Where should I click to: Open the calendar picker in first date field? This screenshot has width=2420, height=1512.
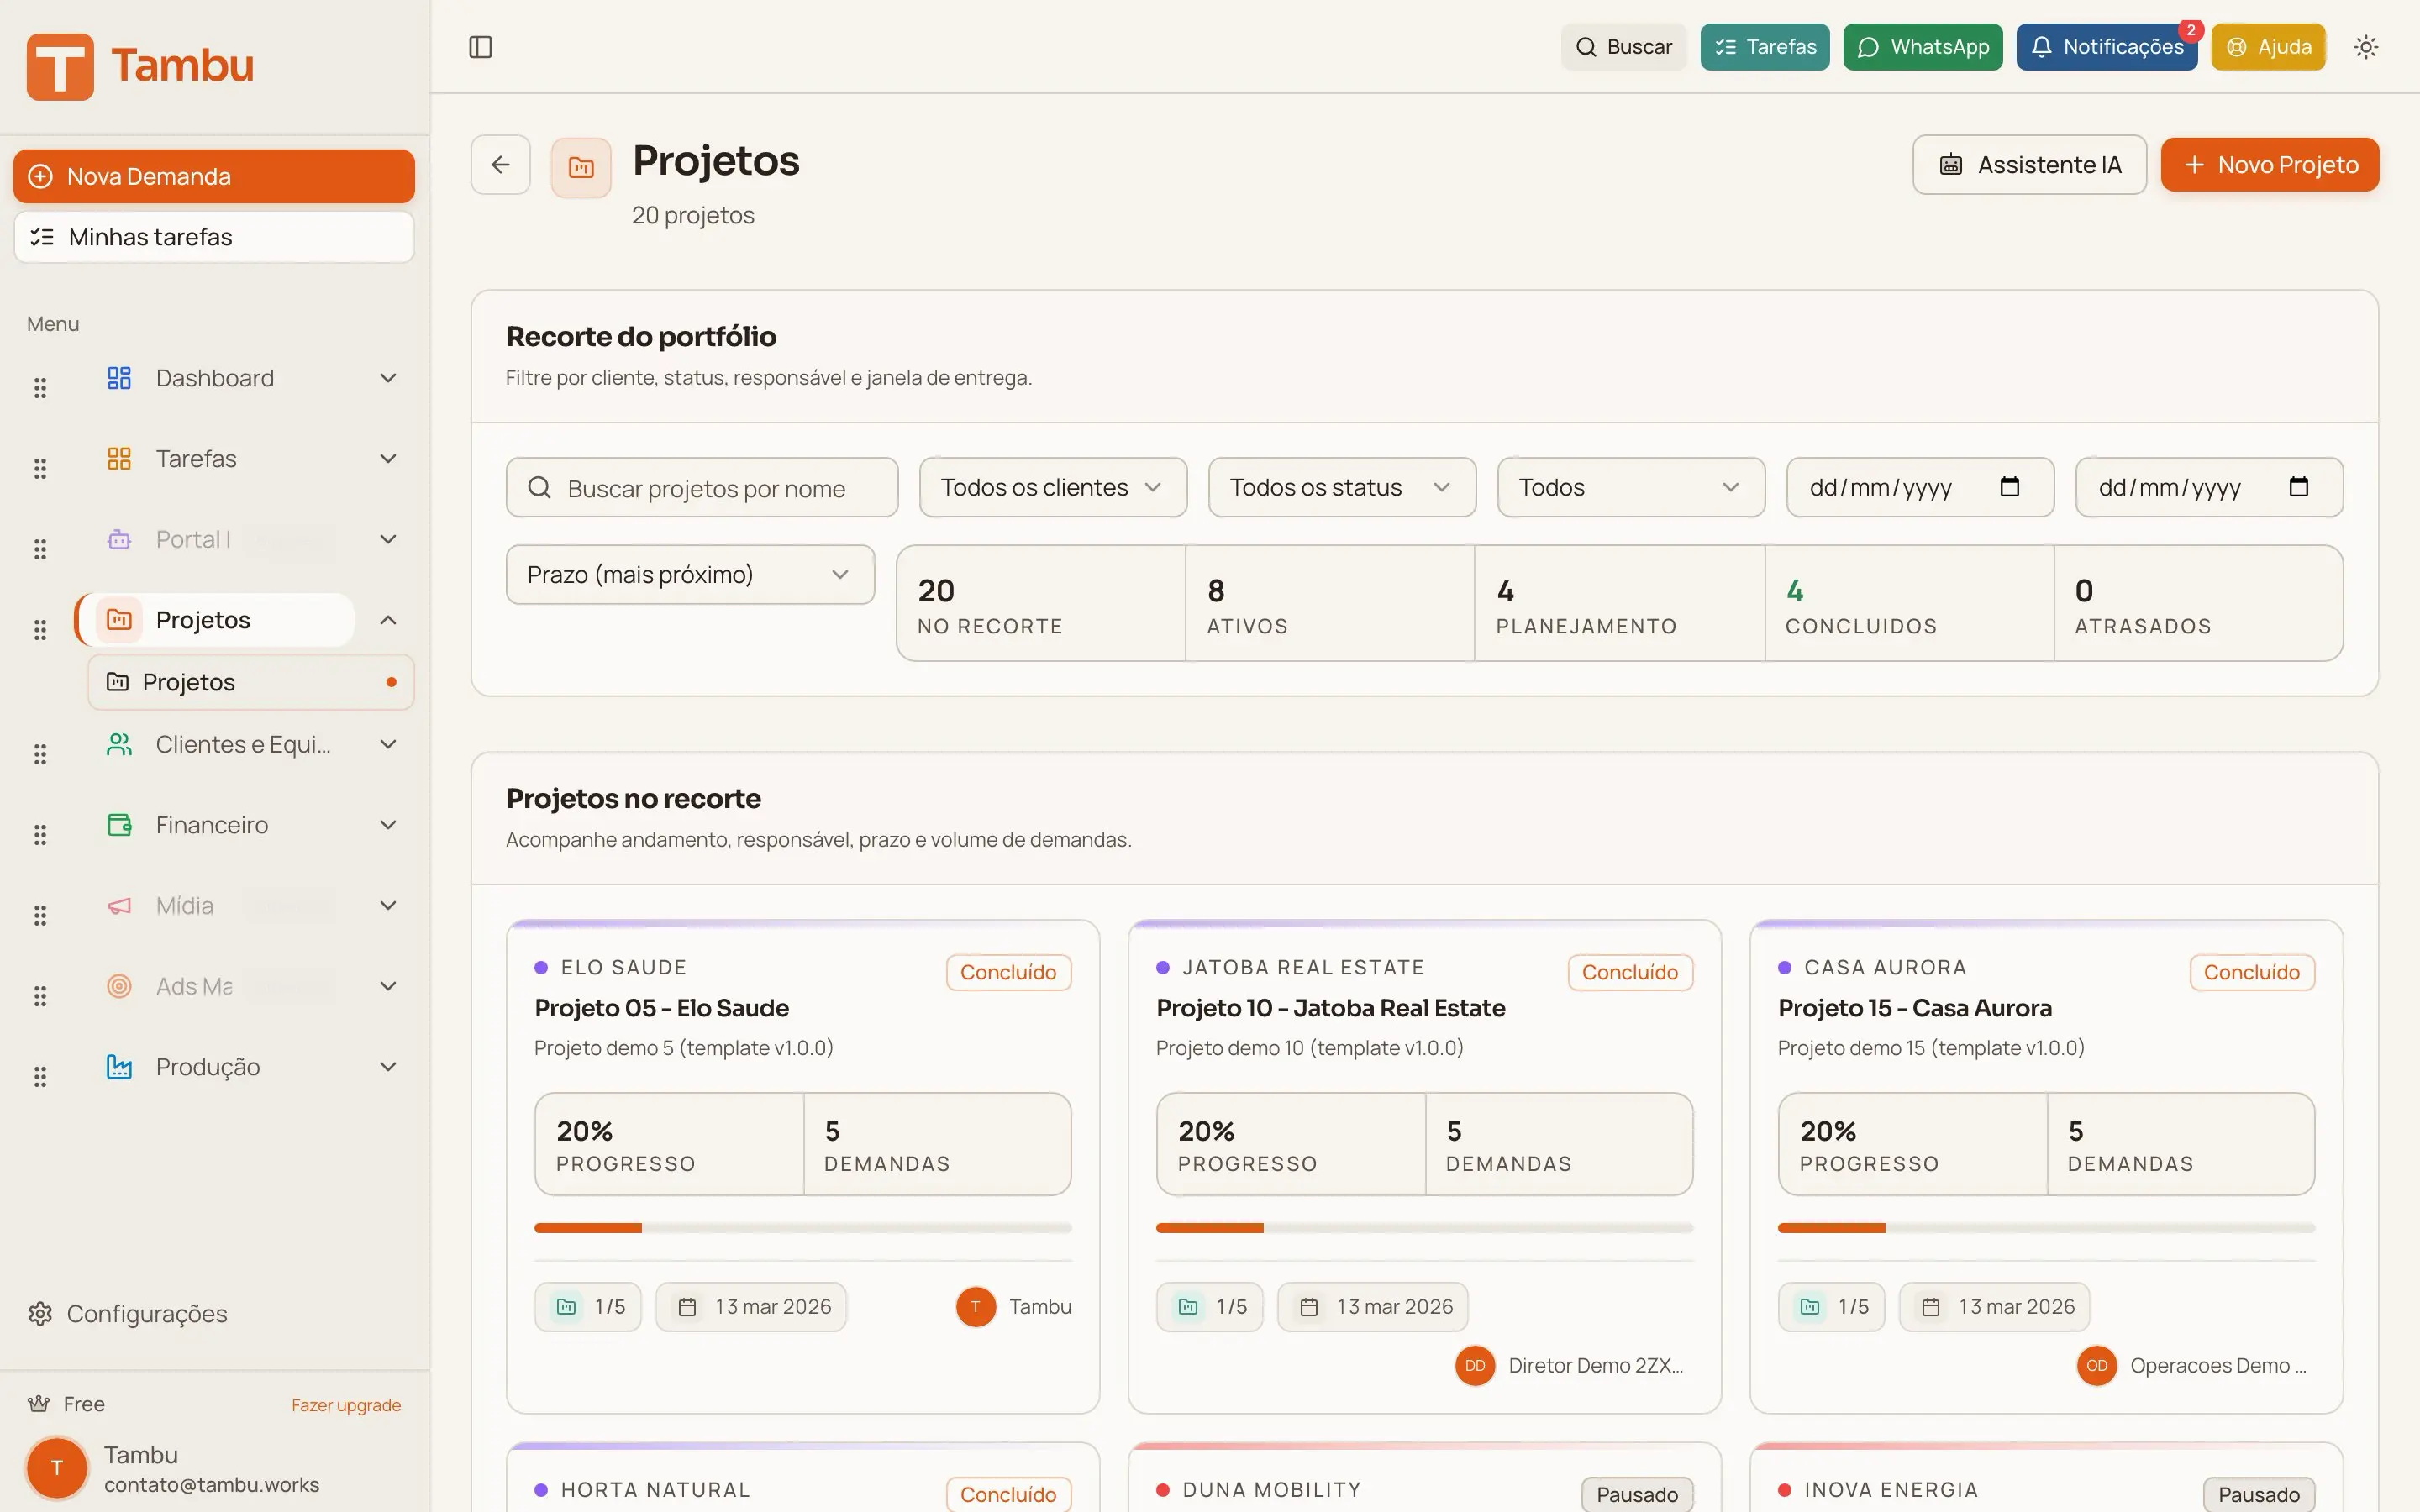2009,487
